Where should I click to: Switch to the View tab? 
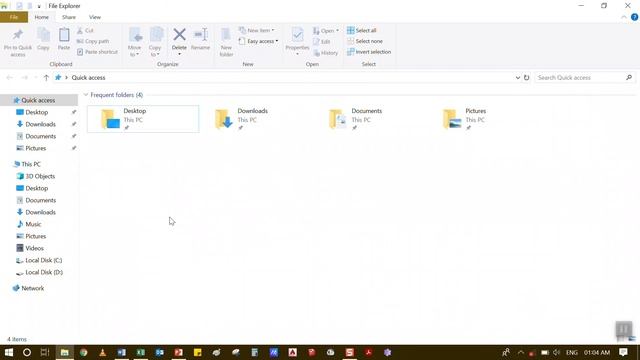(x=95, y=17)
